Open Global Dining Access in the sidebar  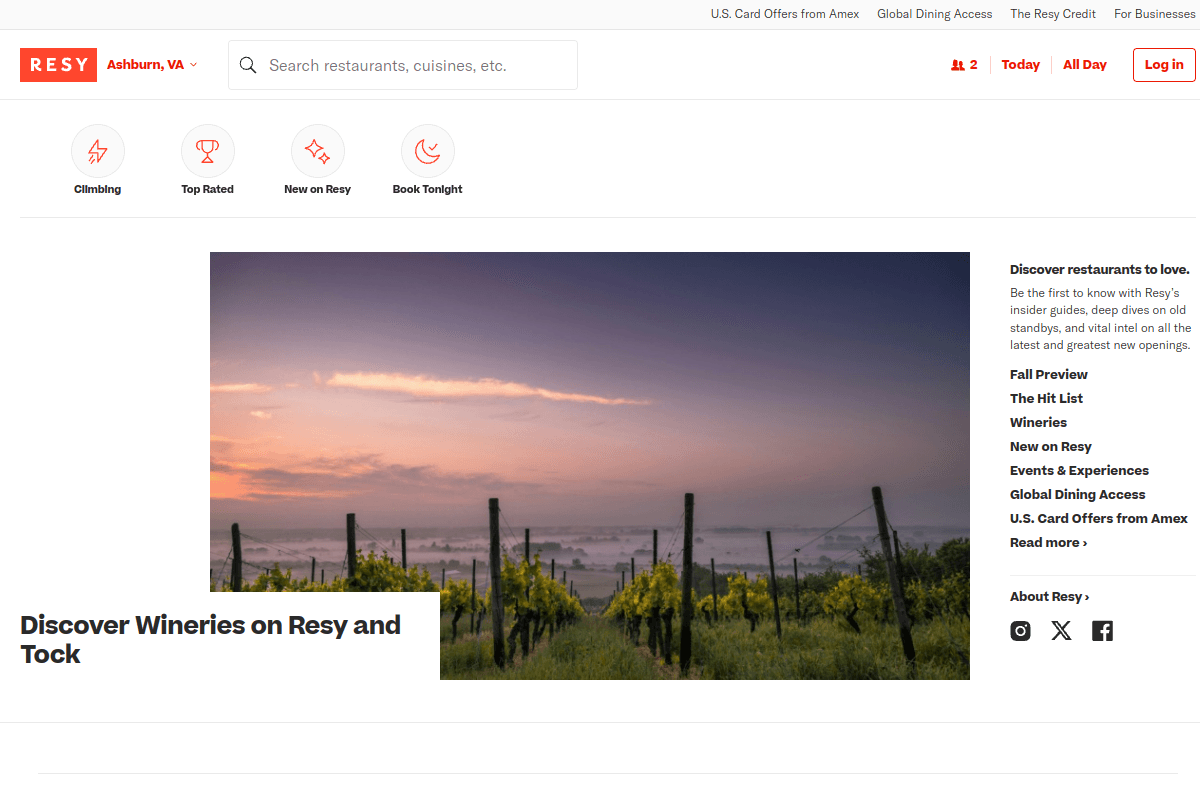[x=1077, y=494]
